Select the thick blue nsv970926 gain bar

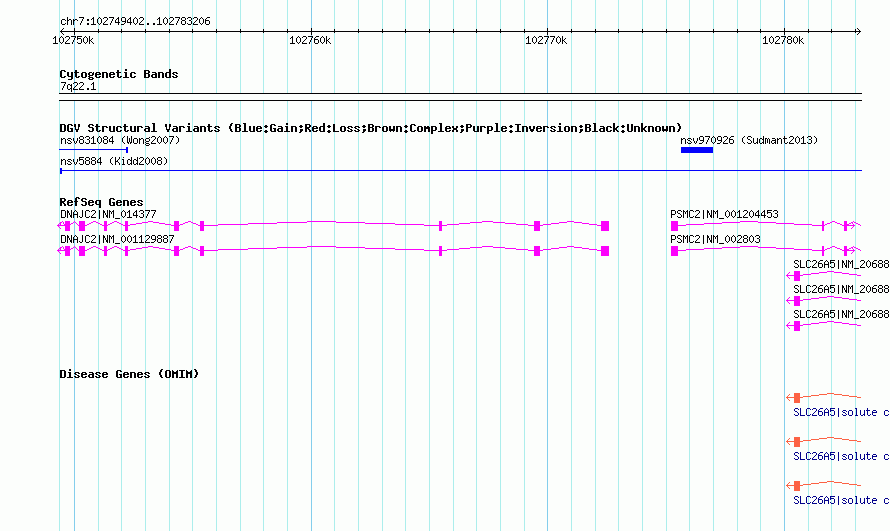pos(697,150)
